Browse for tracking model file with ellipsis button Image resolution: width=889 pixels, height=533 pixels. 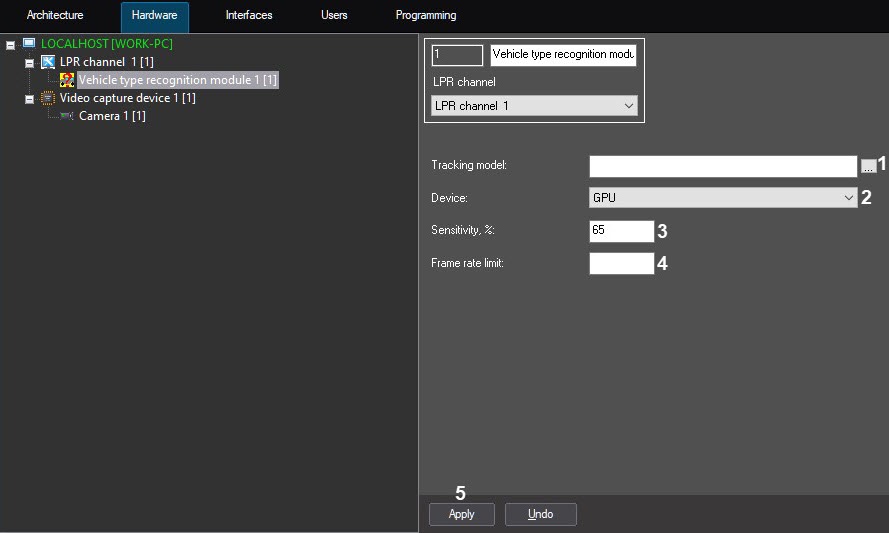point(867,166)
